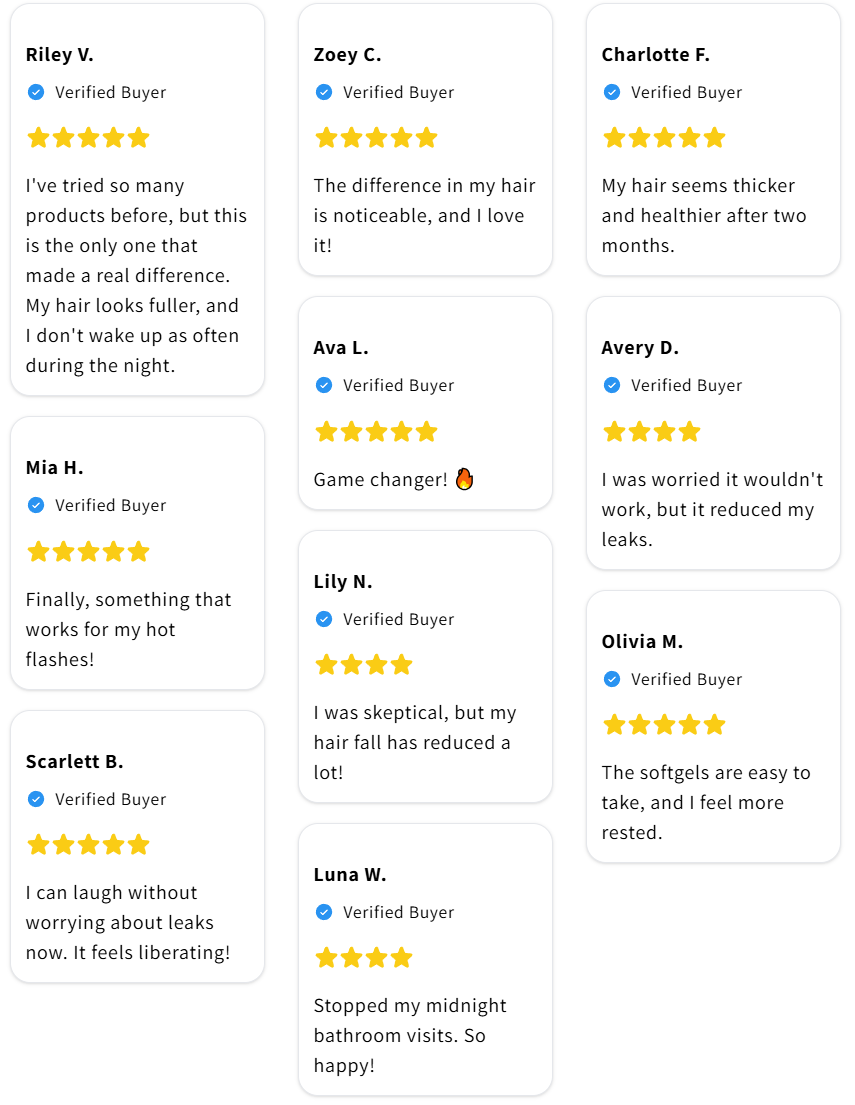The width and height of the screenshot is (855, 1105).
Task: Click the fire emoji in Ava L.'s review
Action: pyautogui.click(x=464, y=480)
